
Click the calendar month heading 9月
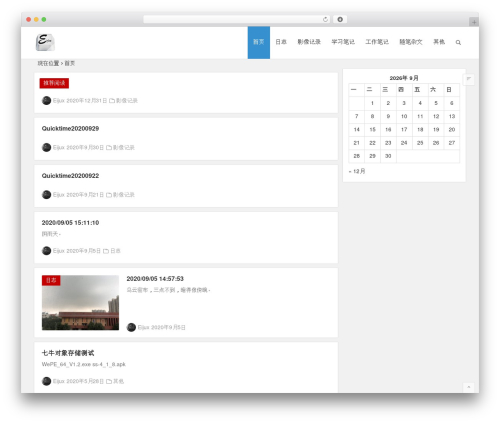click(404, 78)
